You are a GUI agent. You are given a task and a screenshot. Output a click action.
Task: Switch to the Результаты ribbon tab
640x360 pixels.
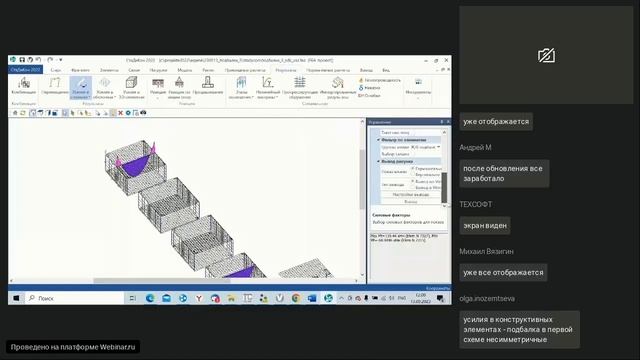point(286,70)
